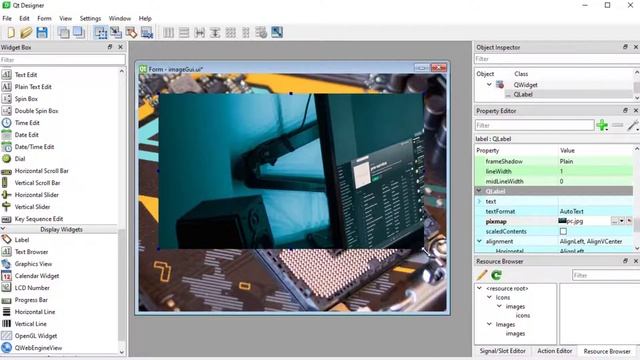Select the Edit Widgets mode icon
640x360 pixels.
click(x=100, y=32)
